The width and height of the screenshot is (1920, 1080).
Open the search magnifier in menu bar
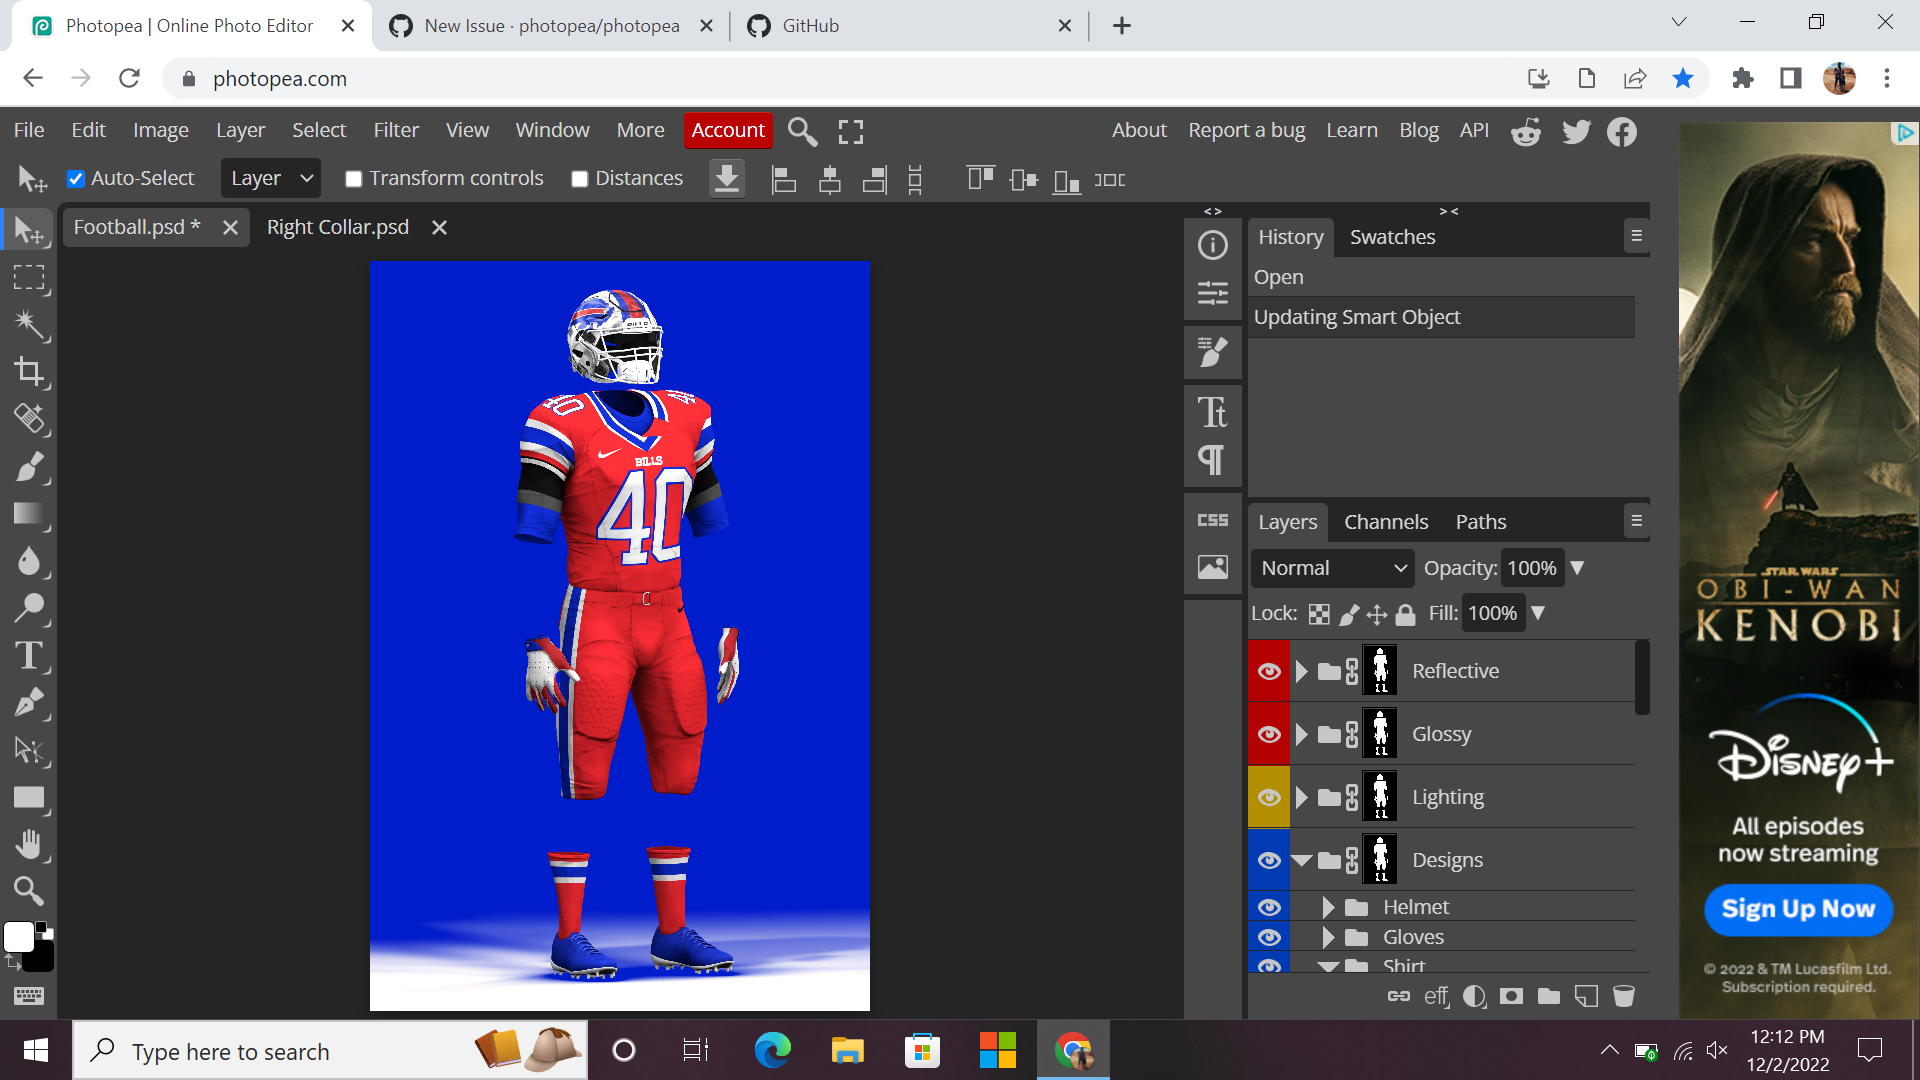(x=802, y=131)
